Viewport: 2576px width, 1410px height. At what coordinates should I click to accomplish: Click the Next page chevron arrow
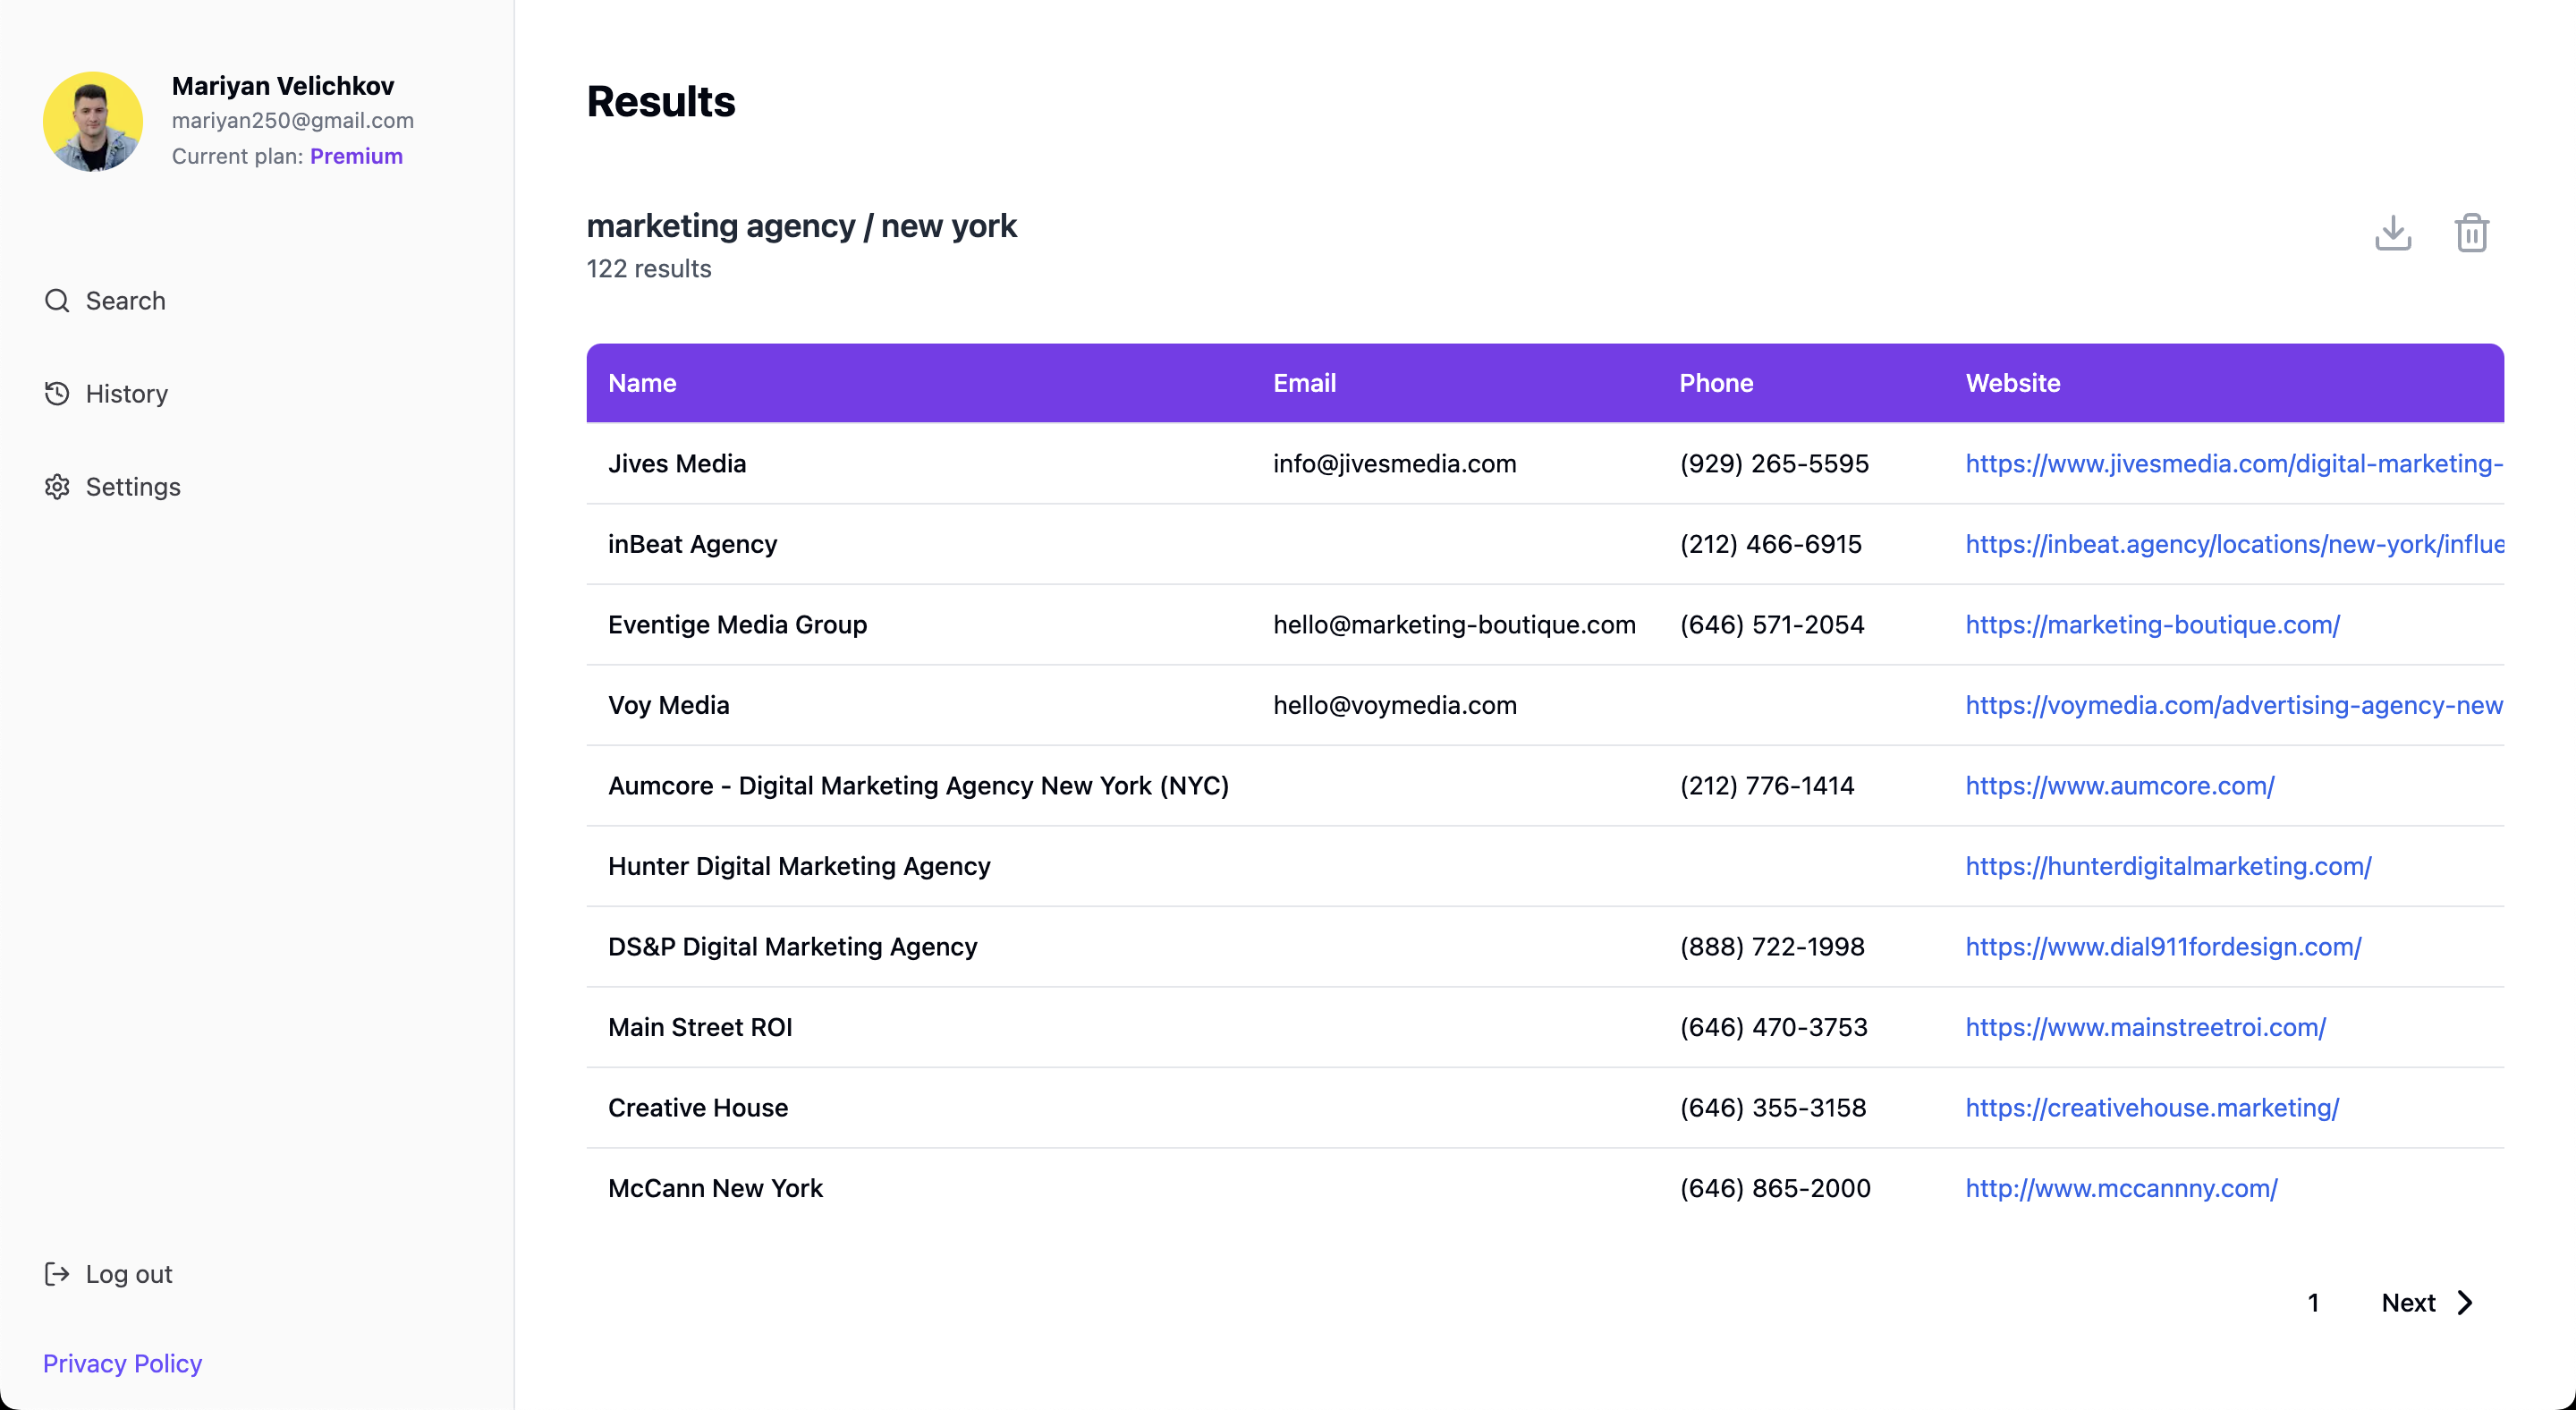2465,1303
